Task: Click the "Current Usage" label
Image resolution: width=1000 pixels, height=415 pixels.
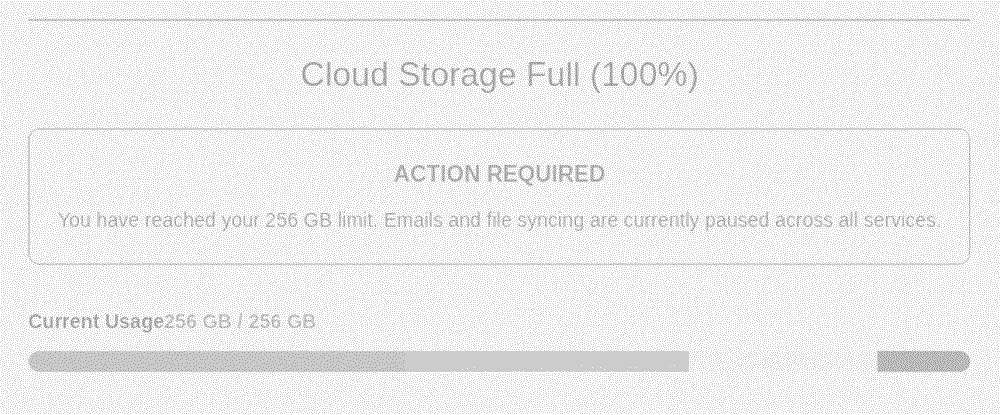Action: 96,322
